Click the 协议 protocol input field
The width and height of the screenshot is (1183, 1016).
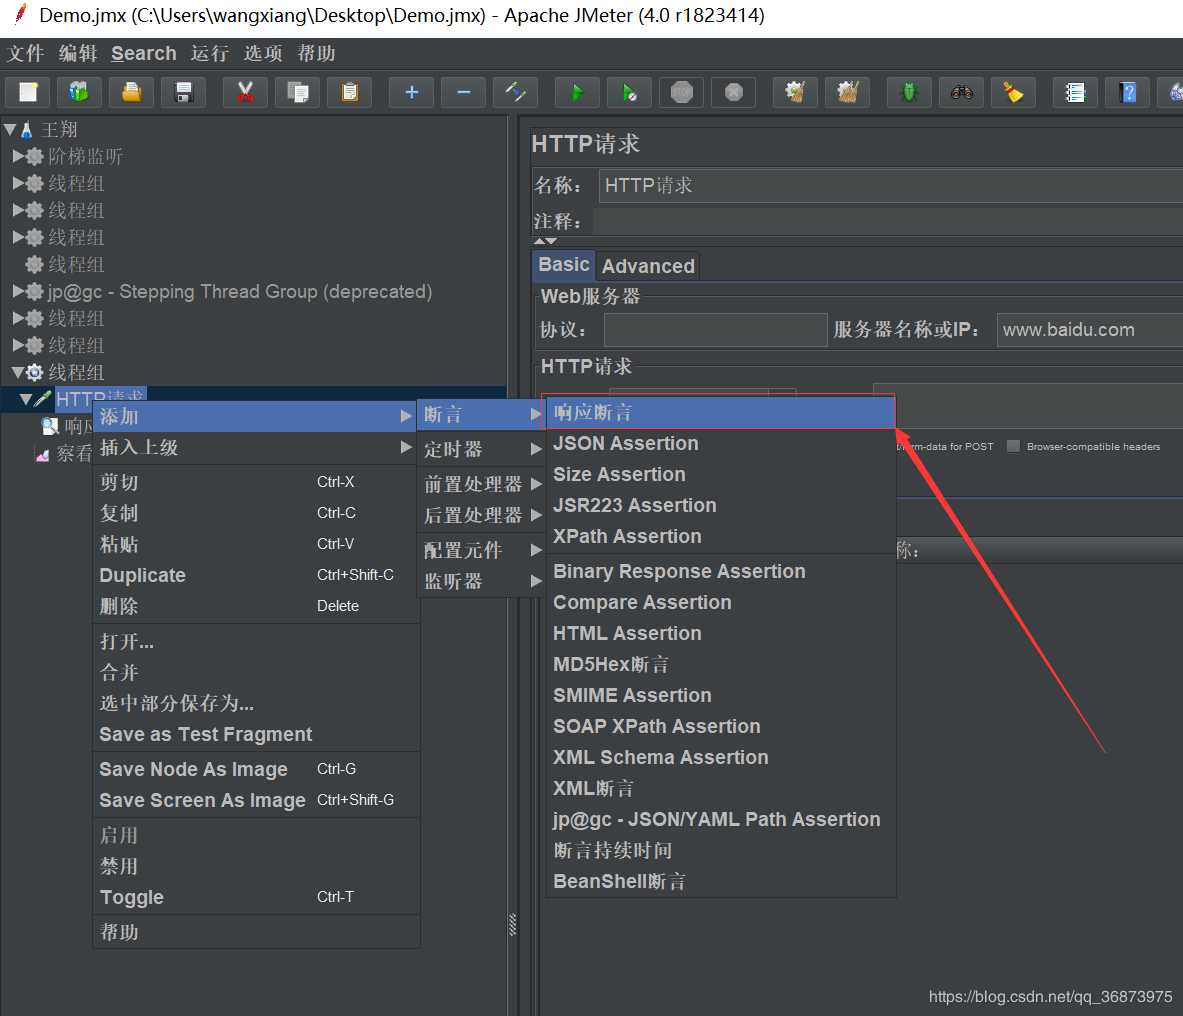click(715, 330)
